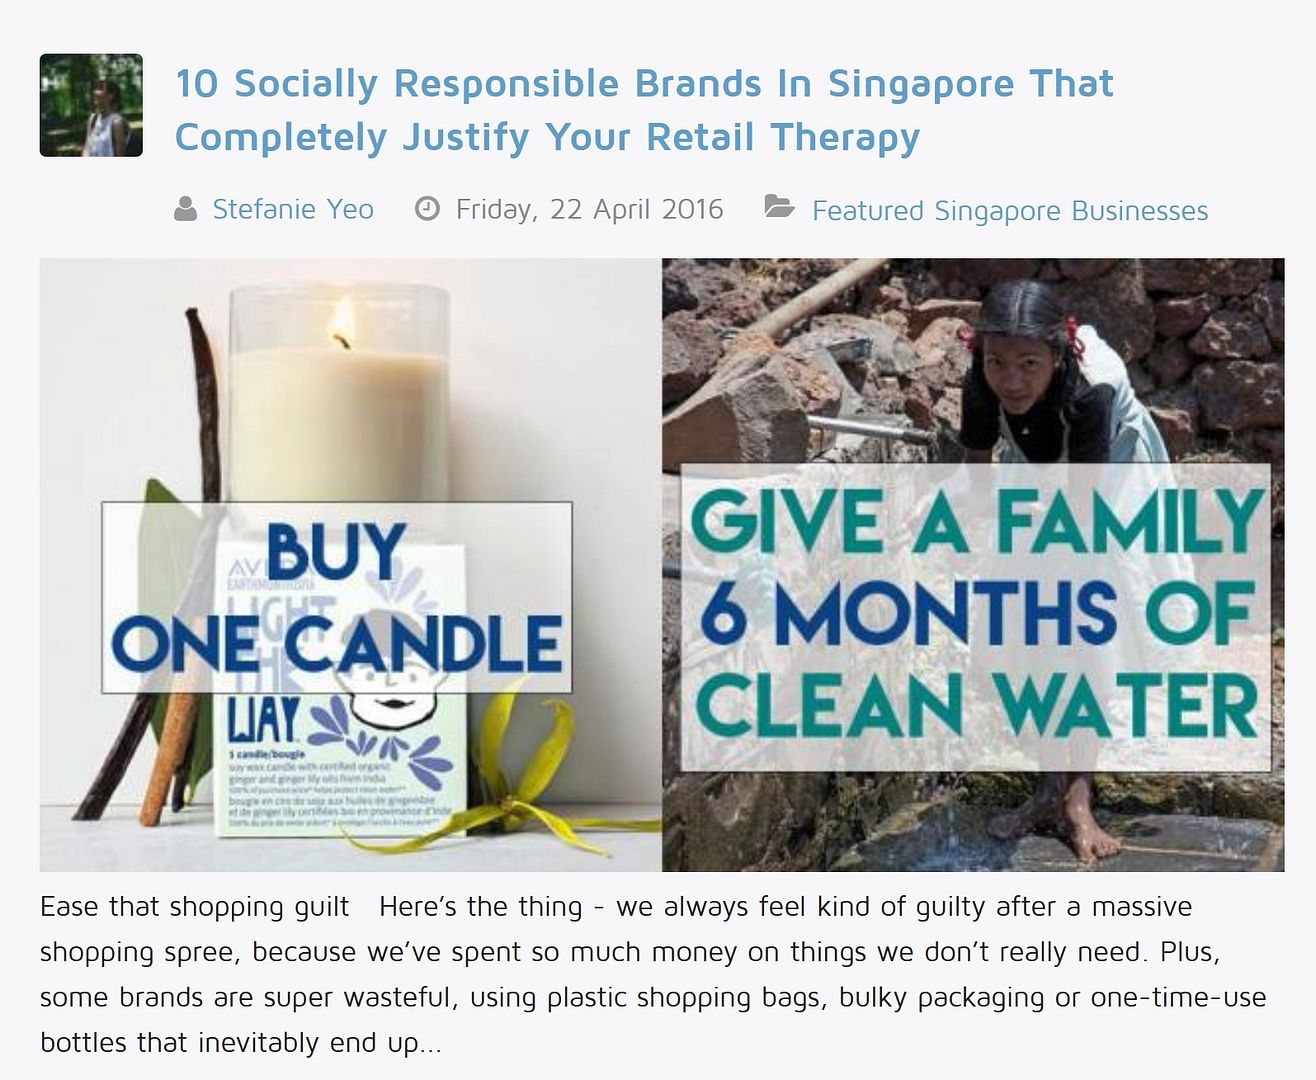The image size is (1316, 1080).
Task: Click the author person icon
Action: (185, 209)
